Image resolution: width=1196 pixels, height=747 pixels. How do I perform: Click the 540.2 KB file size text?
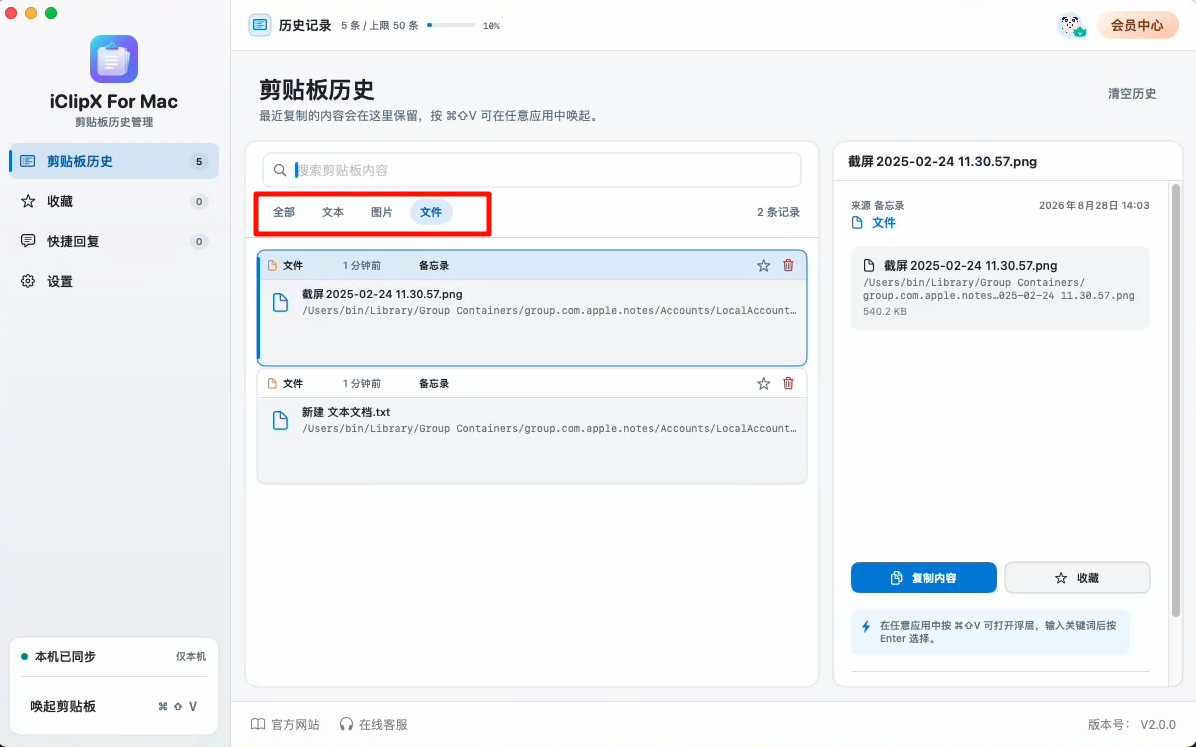pos(885,311)
